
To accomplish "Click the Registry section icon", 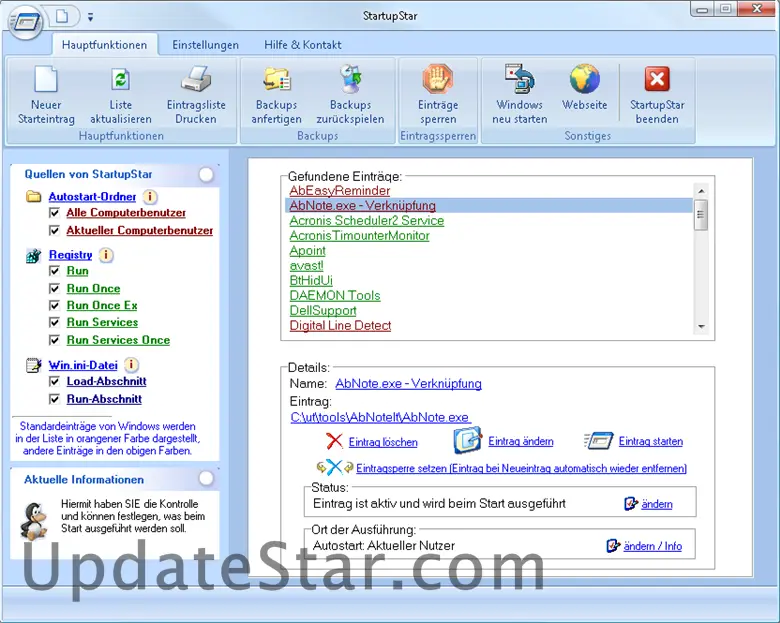I will [33, 256].
